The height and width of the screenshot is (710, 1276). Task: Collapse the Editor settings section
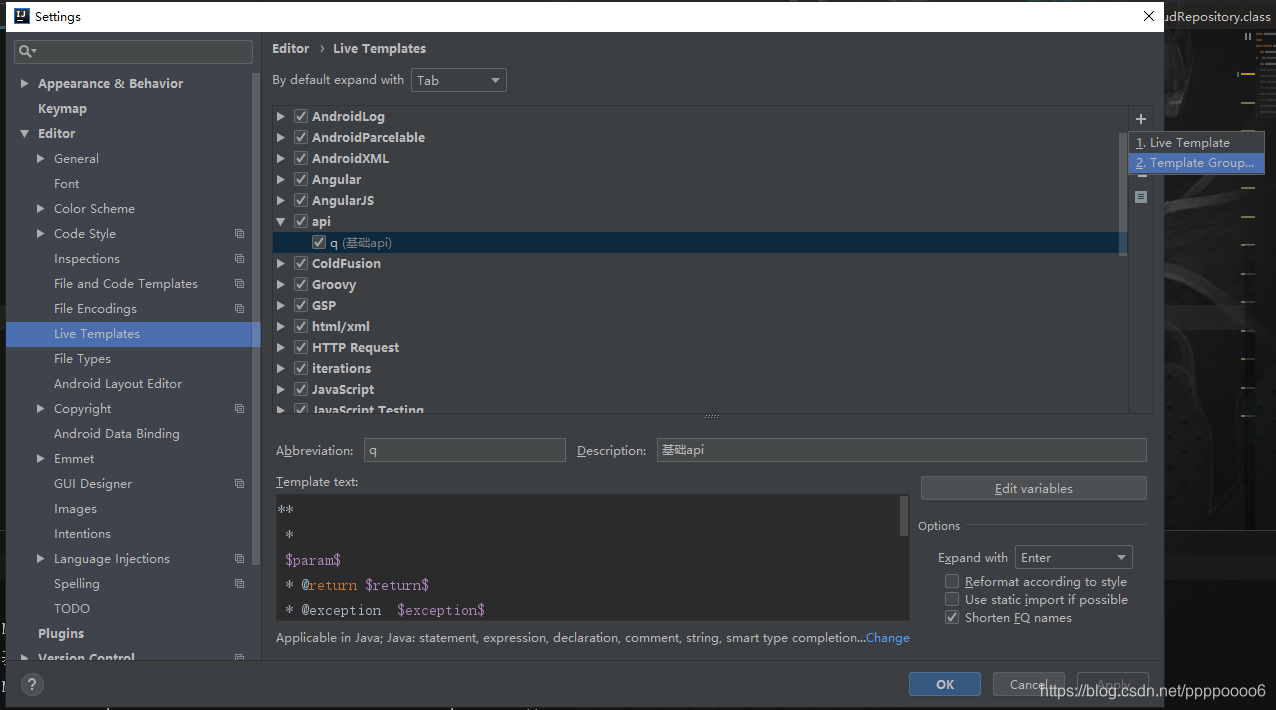(24, 134)
